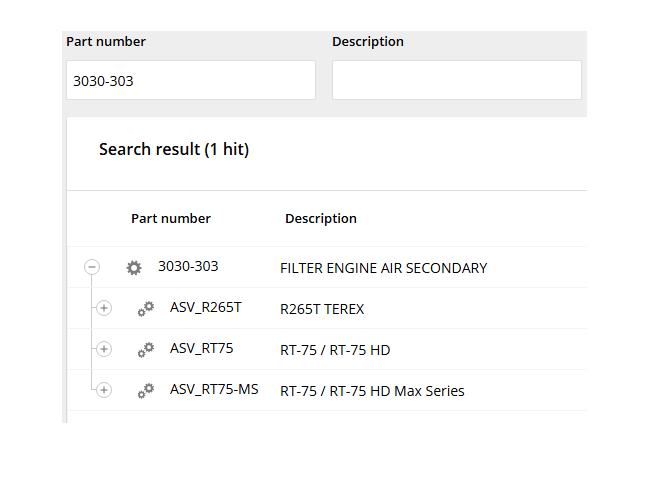Click the gears icon next to ASV_RT75
This screenshot has height=488, width=651.
click(x=146, y=349)
